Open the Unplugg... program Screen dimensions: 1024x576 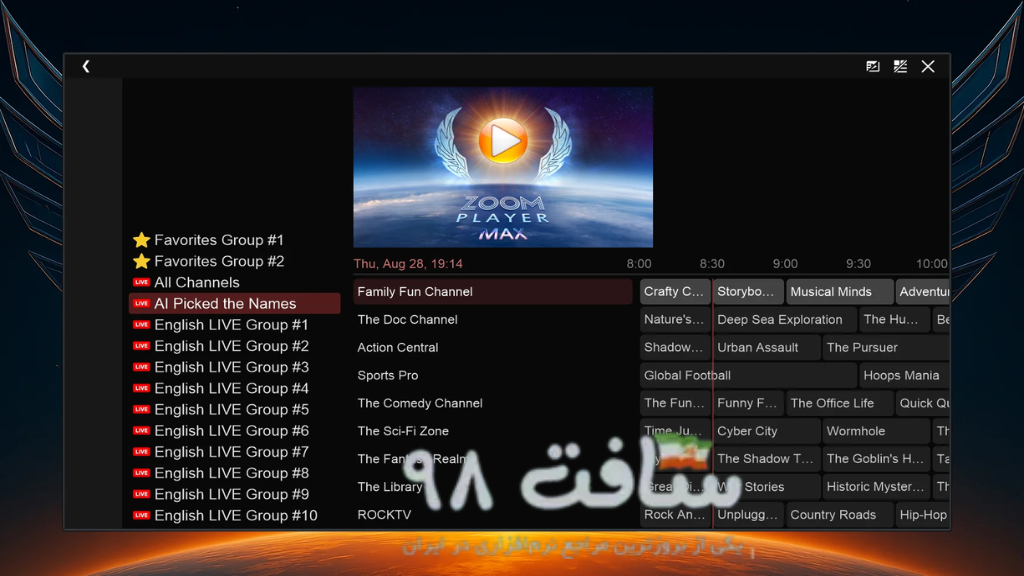748,515
